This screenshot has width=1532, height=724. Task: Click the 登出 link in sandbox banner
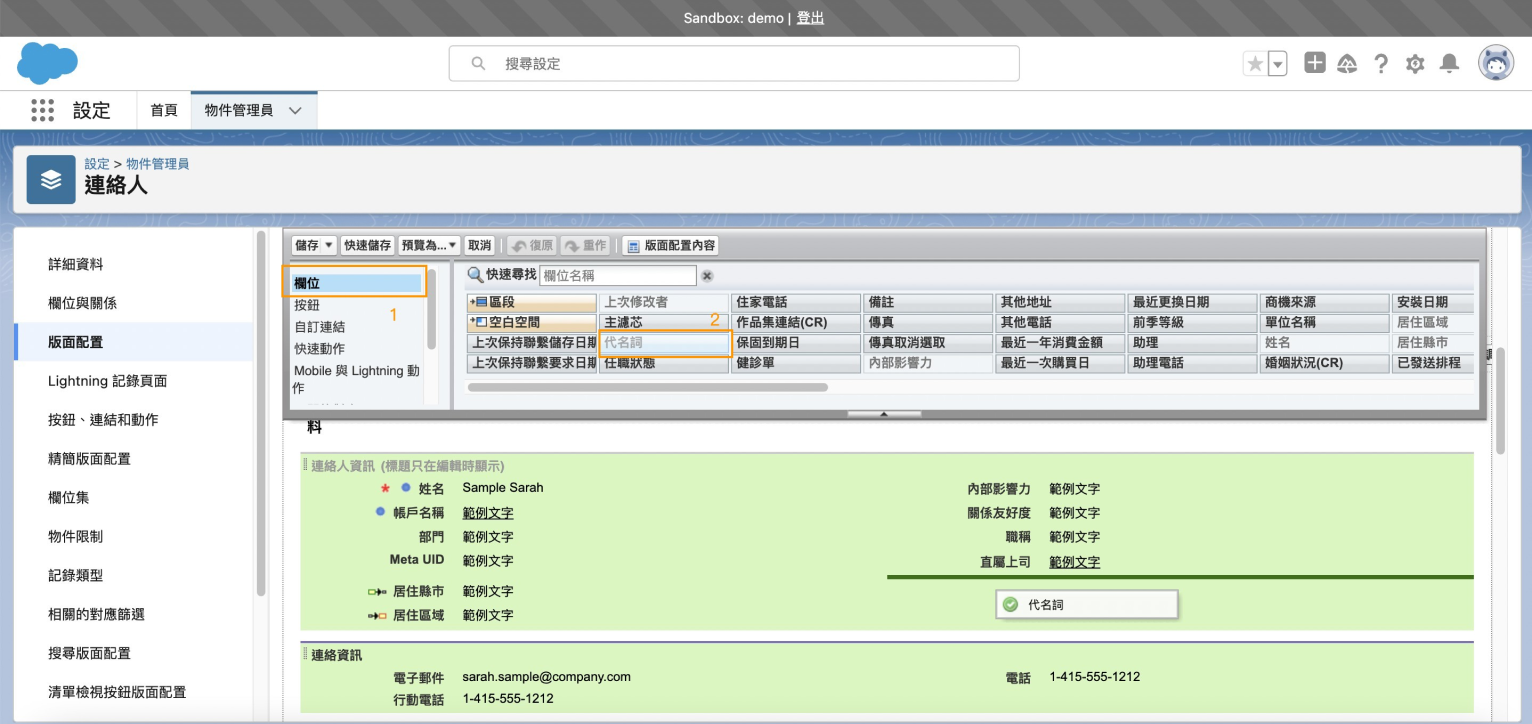coord(810,18)
